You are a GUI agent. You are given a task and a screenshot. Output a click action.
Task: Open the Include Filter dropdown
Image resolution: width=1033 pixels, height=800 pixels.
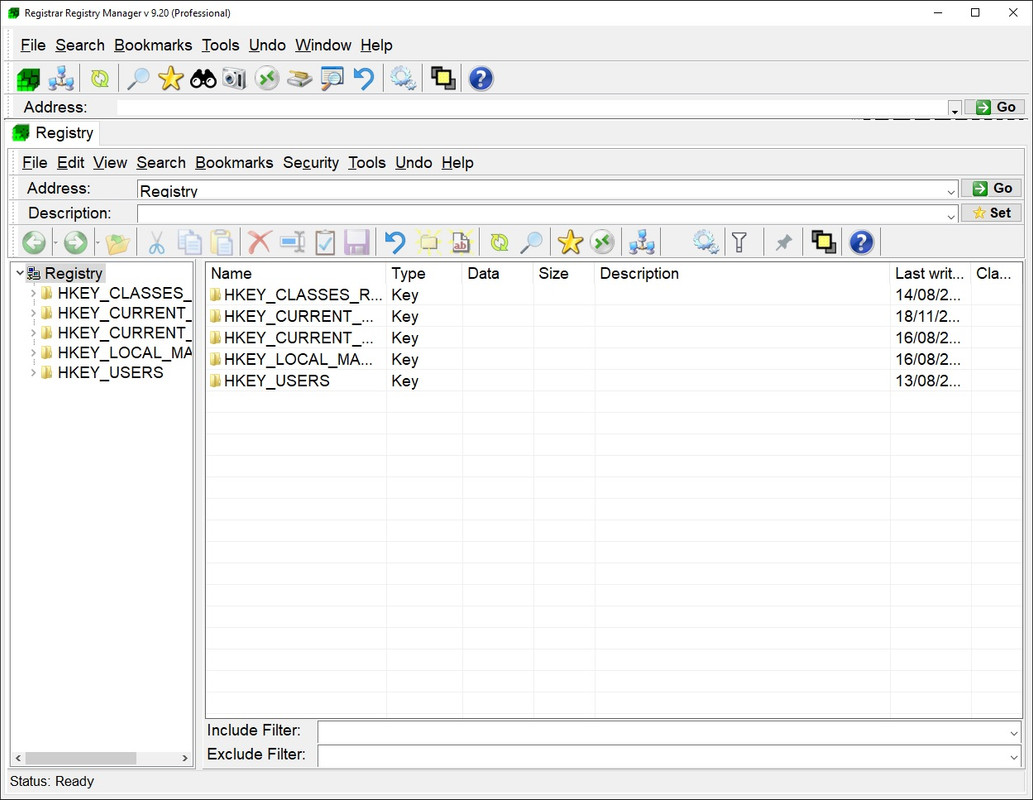[1014, 733]
